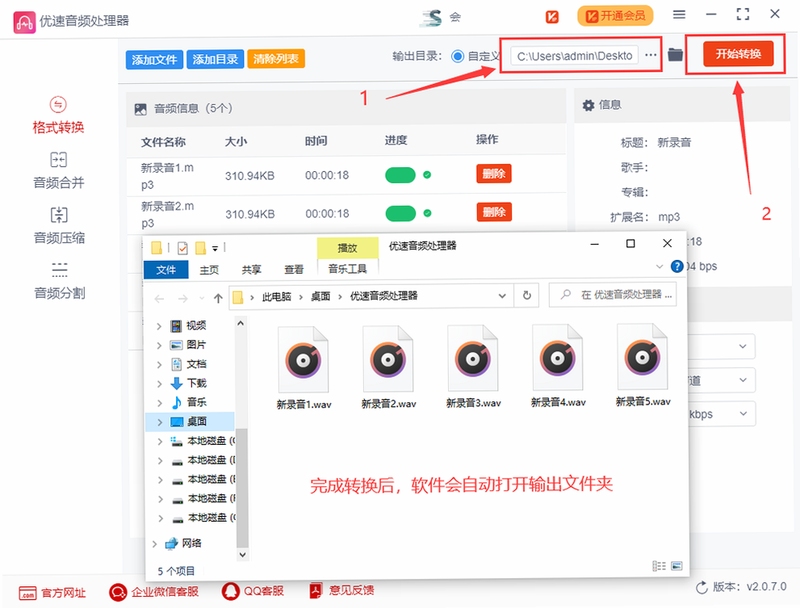This screenshot has width=800, height=608.
Task: Click progress bar of 新录音2.mp3
Action: pyautogui.click(x=401, y=213)
